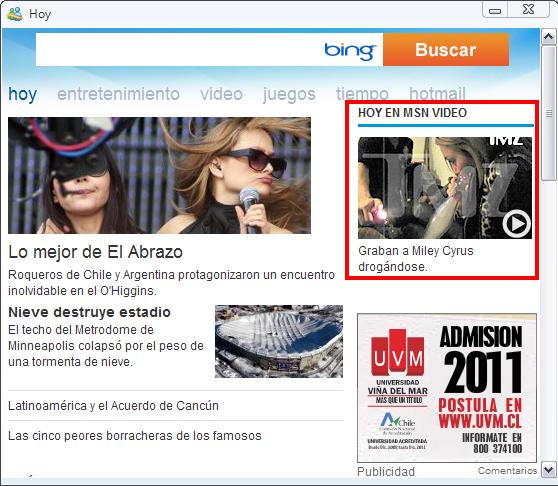Go to the tiempo tab
This screenshot has height=486, width=558.
362,94
